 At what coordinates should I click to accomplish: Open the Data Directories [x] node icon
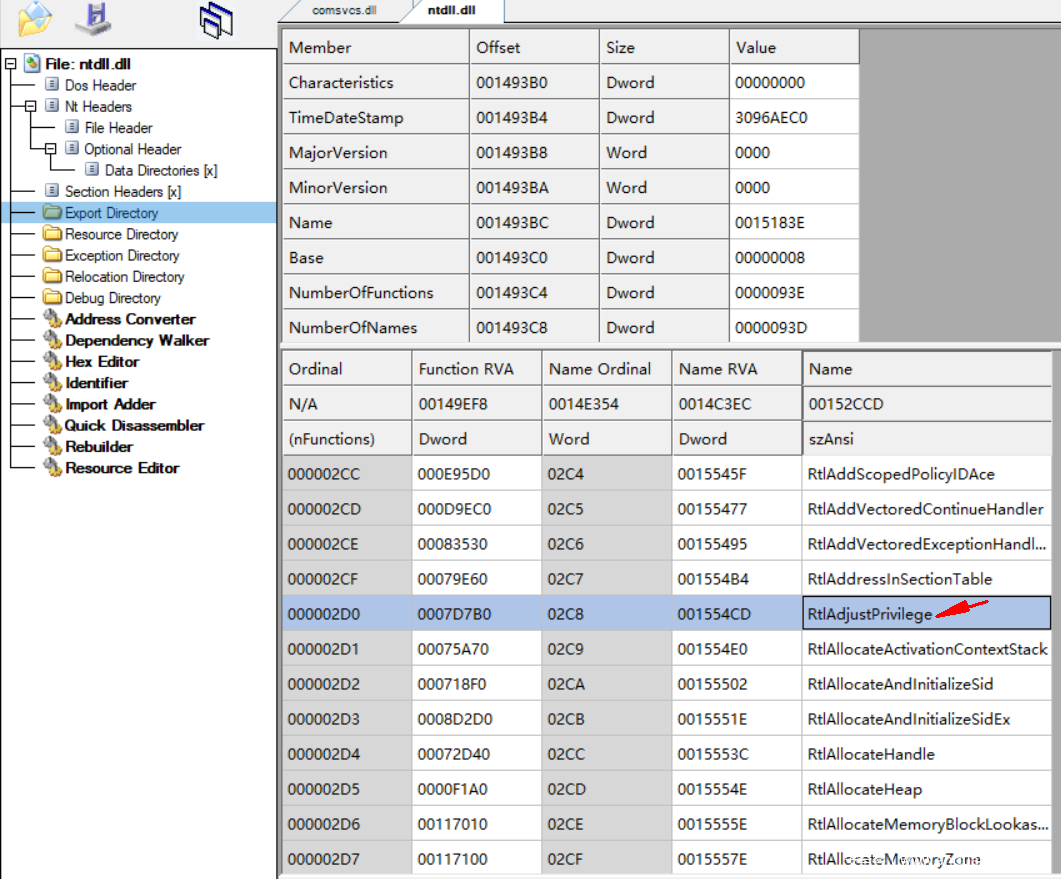[x=93, y=169]
